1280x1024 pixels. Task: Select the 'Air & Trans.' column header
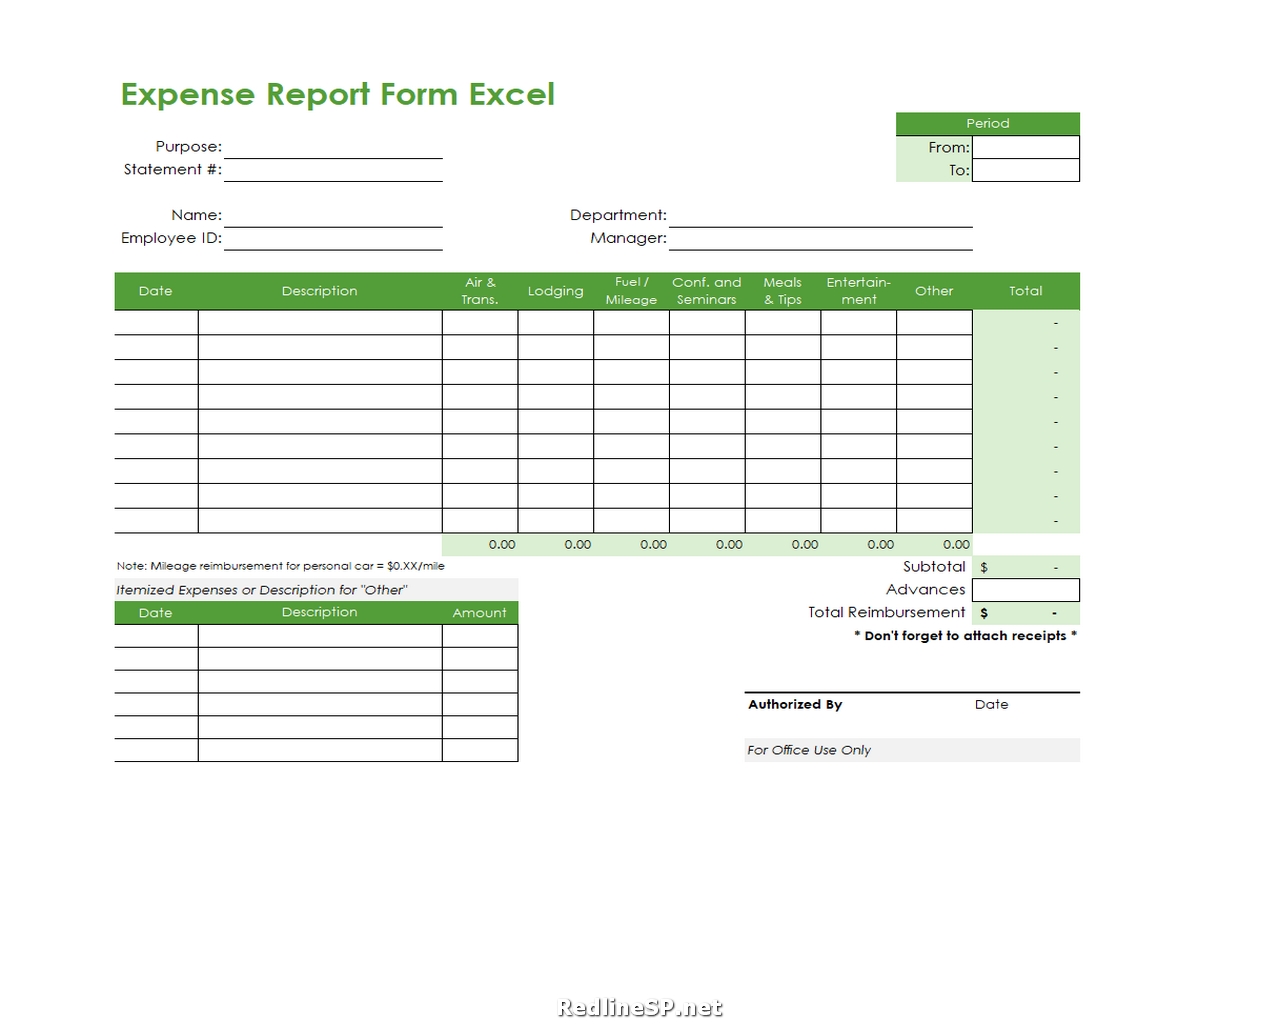(480, 291)
